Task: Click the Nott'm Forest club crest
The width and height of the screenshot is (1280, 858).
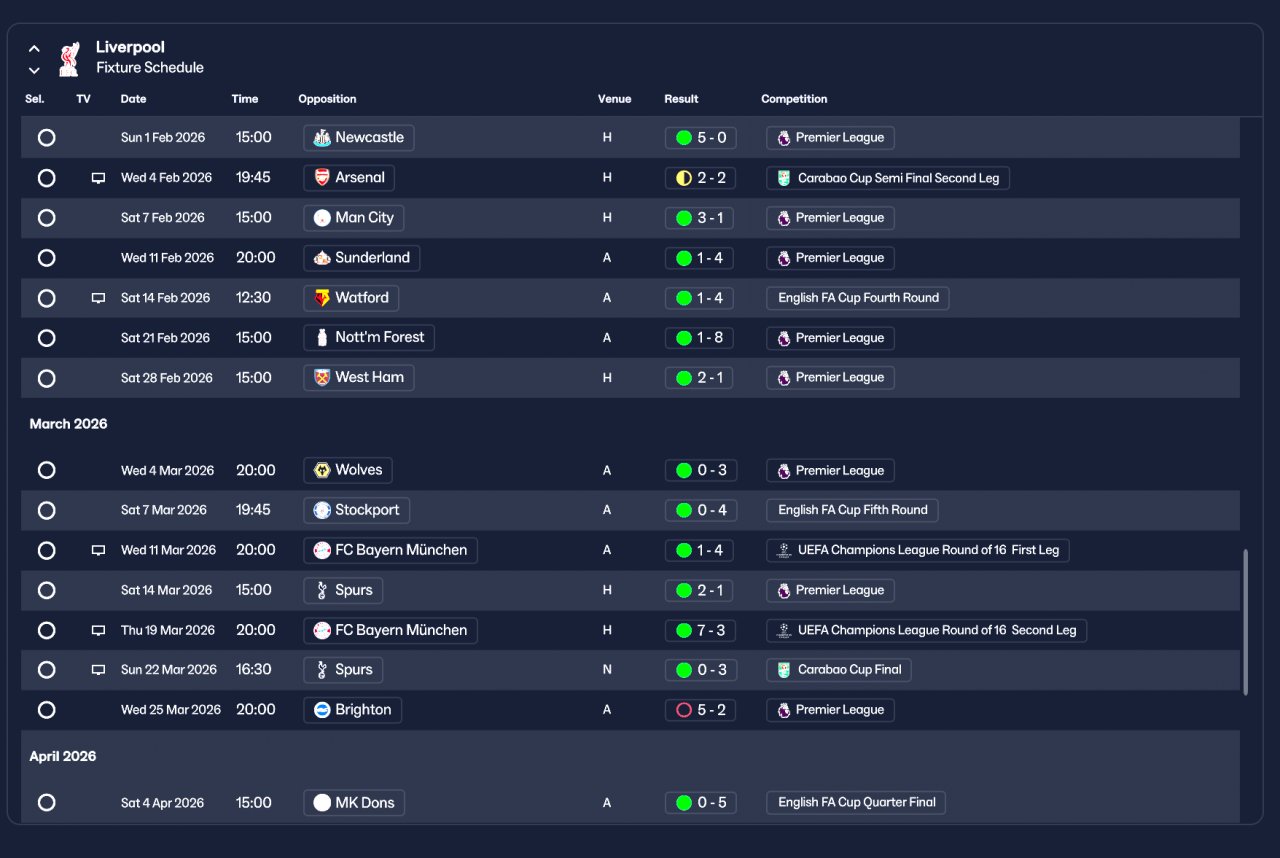Action: pos(322,338)
